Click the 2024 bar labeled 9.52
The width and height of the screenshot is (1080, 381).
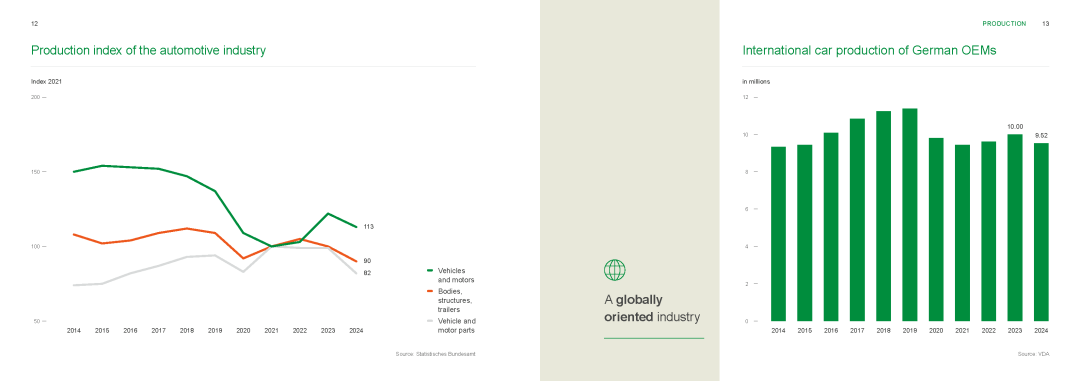coord(1041,232)
